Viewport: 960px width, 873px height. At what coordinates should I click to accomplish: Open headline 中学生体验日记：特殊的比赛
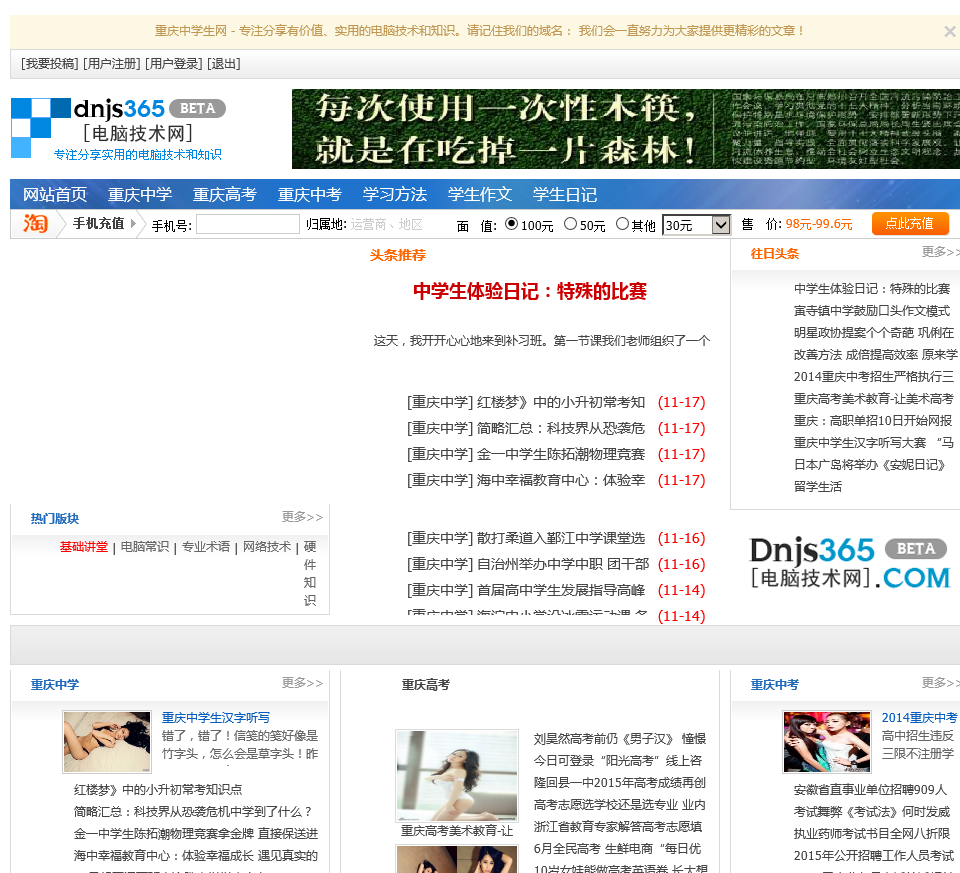[530, 291]
